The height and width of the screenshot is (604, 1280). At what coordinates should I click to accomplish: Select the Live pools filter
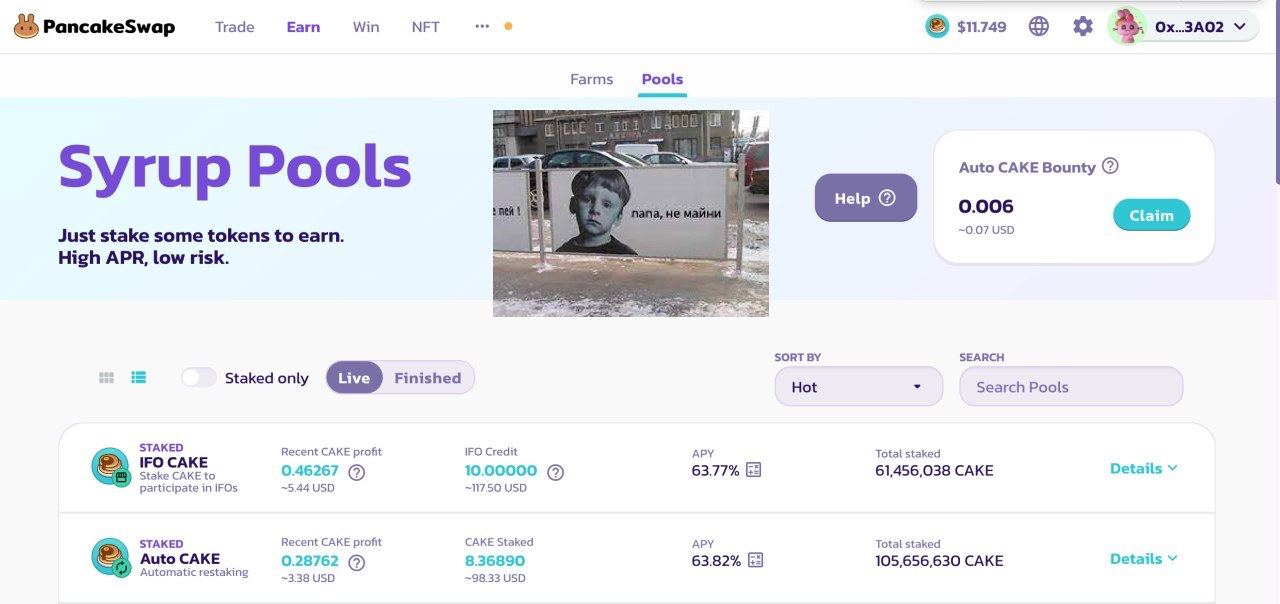tap(354, 378)
